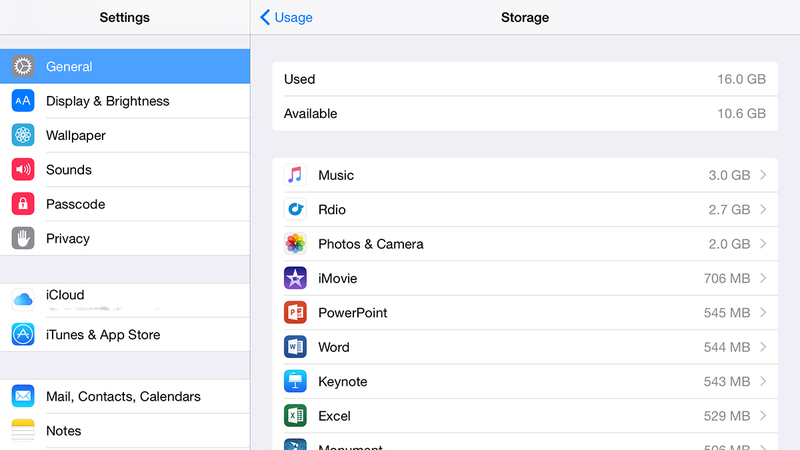The width and height of the screenshot is (800, 450).
Task: Open Passcode settings
Action: [x=125, y=204]
